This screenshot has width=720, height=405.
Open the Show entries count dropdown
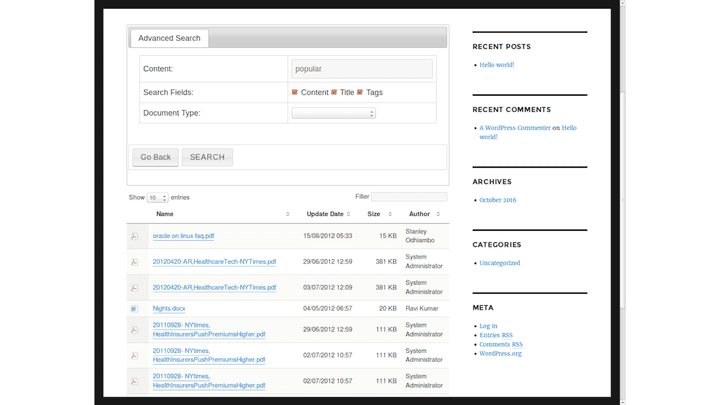(158, 197)
